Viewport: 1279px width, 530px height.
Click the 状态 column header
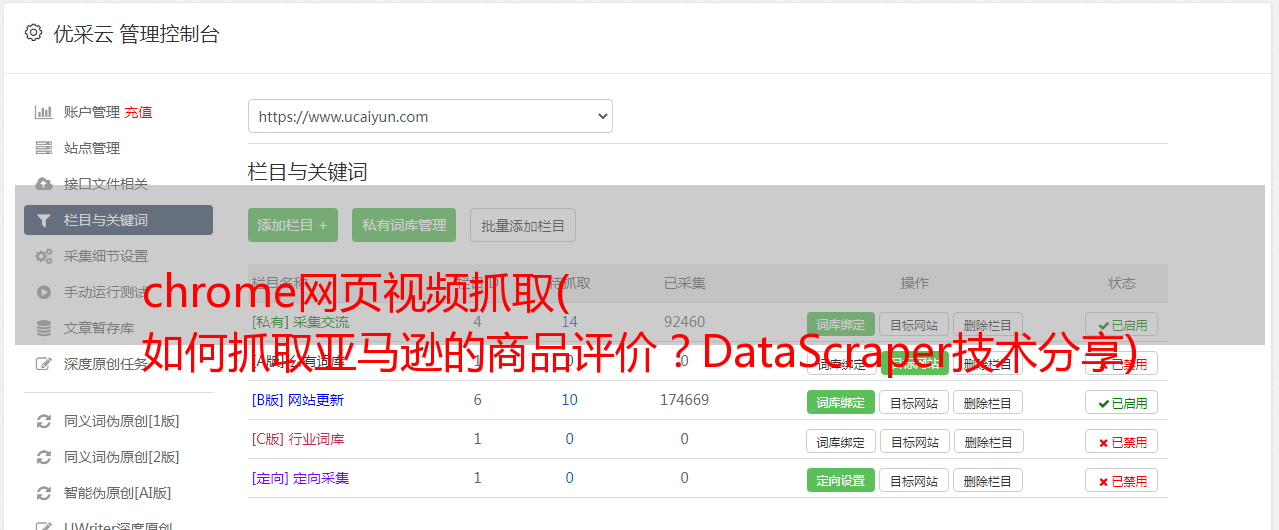coord(1121,283)
